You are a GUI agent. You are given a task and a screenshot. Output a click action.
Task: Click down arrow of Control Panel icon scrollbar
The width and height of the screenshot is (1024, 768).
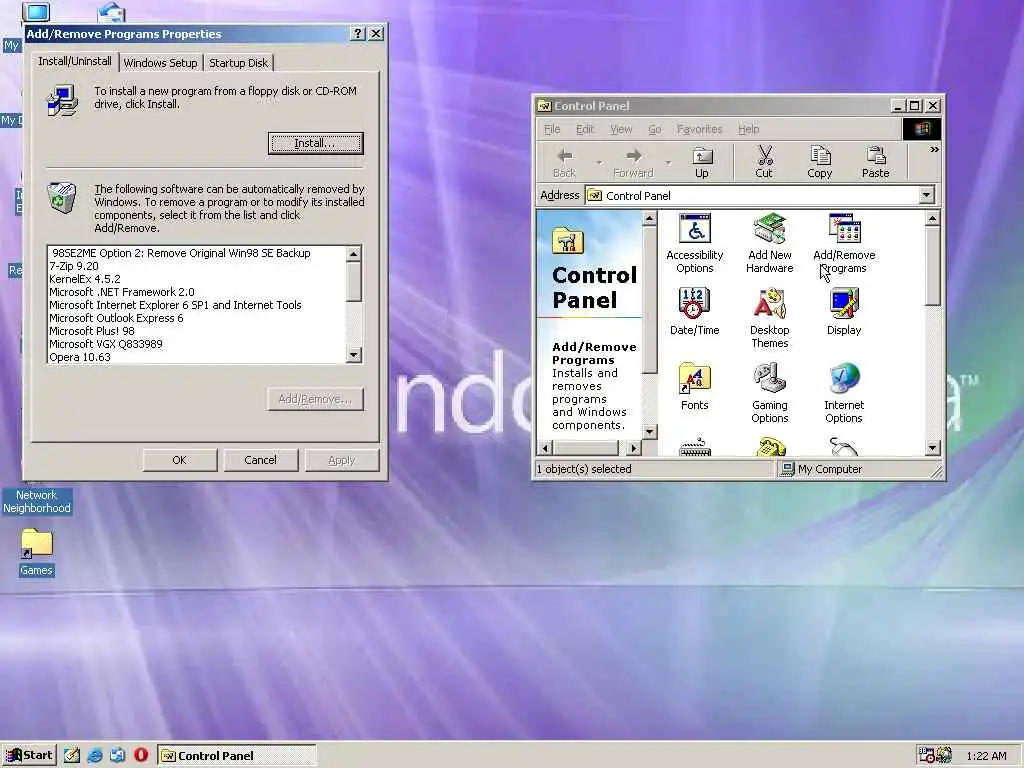pyautogui.click(x=933, y=447)
